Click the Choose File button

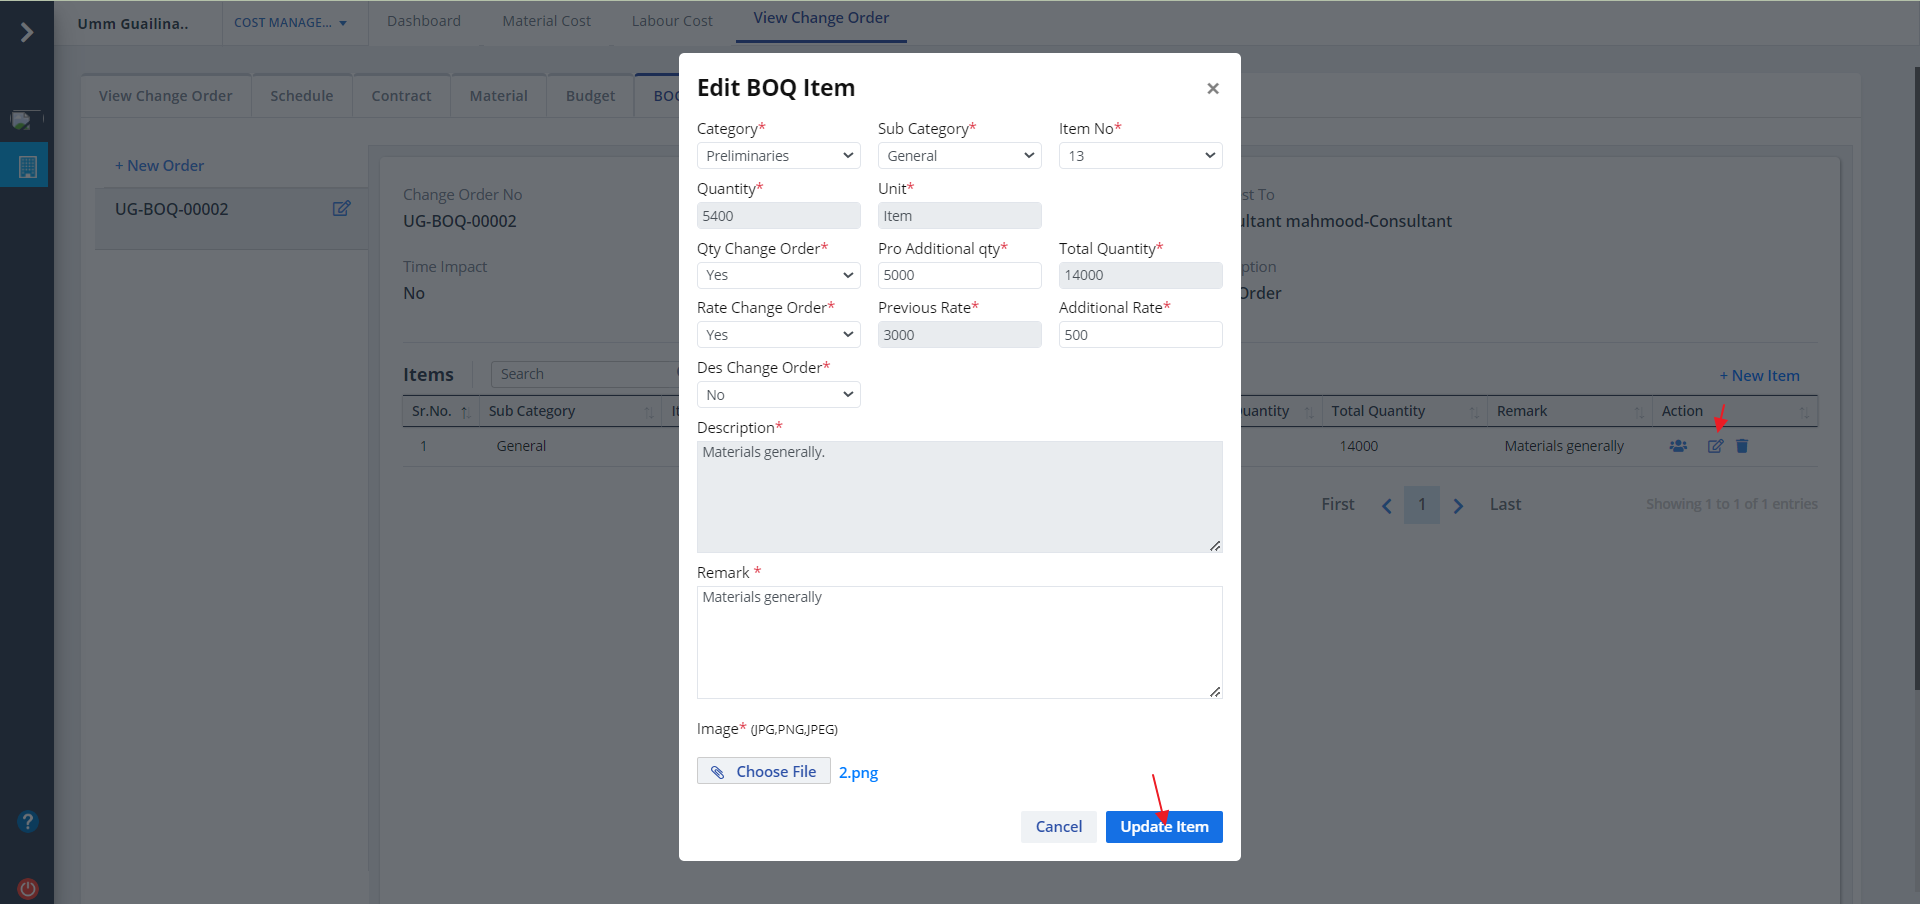tap(763, 772)
